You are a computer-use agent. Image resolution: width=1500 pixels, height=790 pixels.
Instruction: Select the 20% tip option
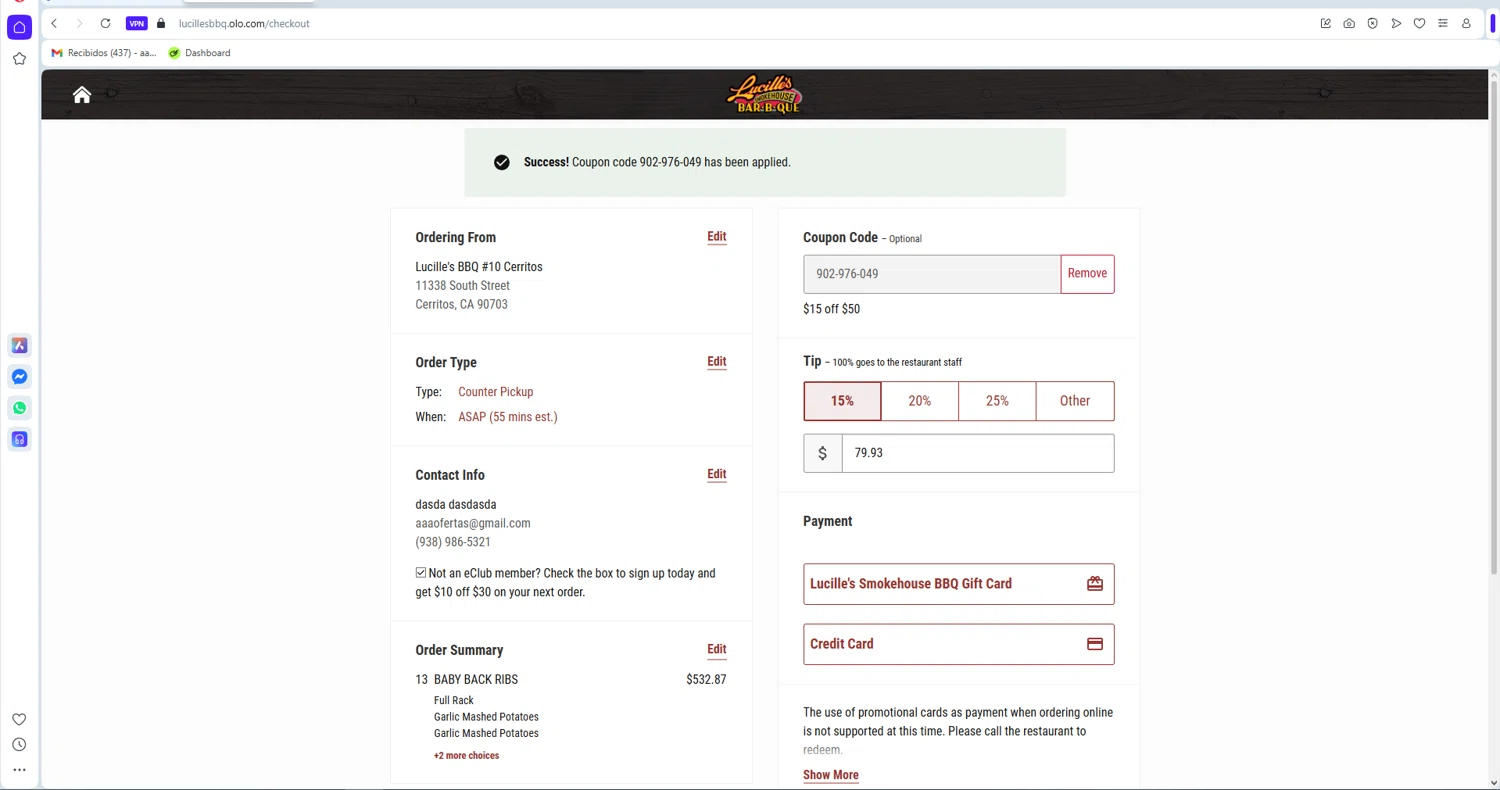point(920,401)
